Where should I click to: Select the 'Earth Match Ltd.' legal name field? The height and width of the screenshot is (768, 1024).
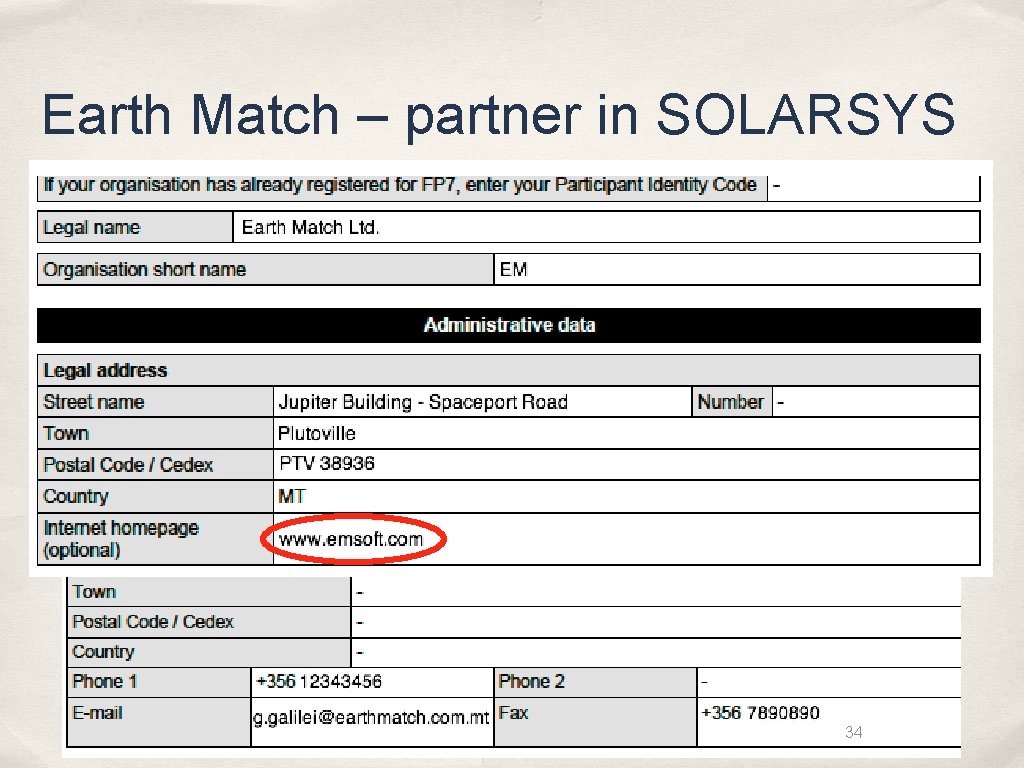point(606,227)
